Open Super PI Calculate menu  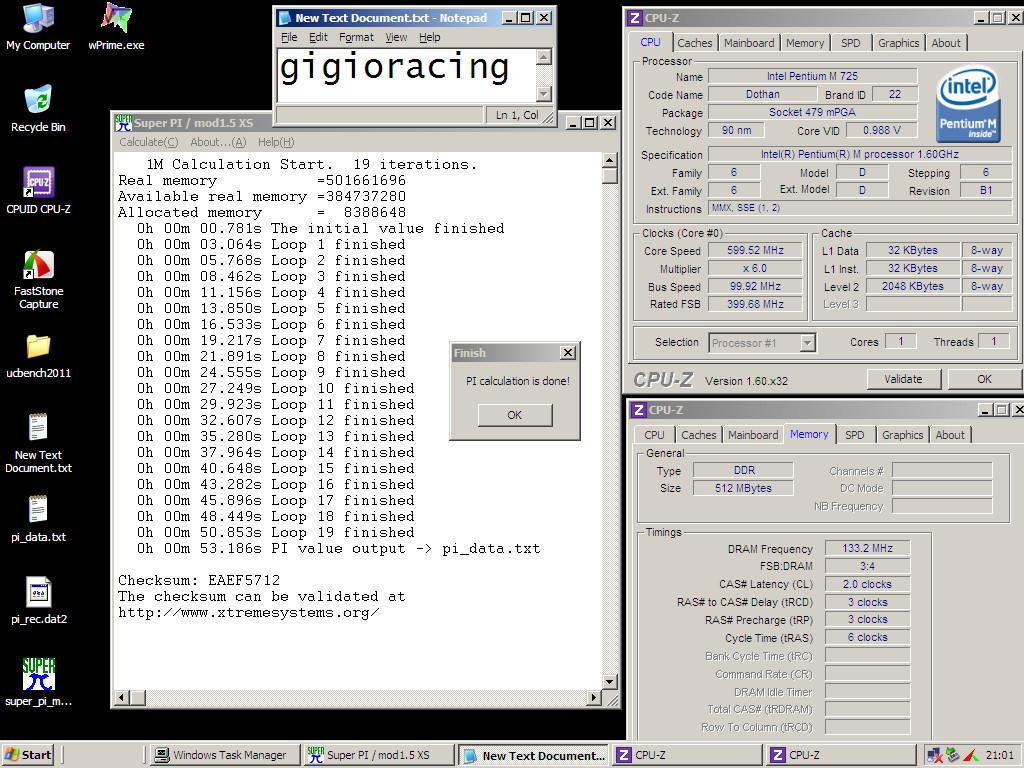[x=148, y=142]
